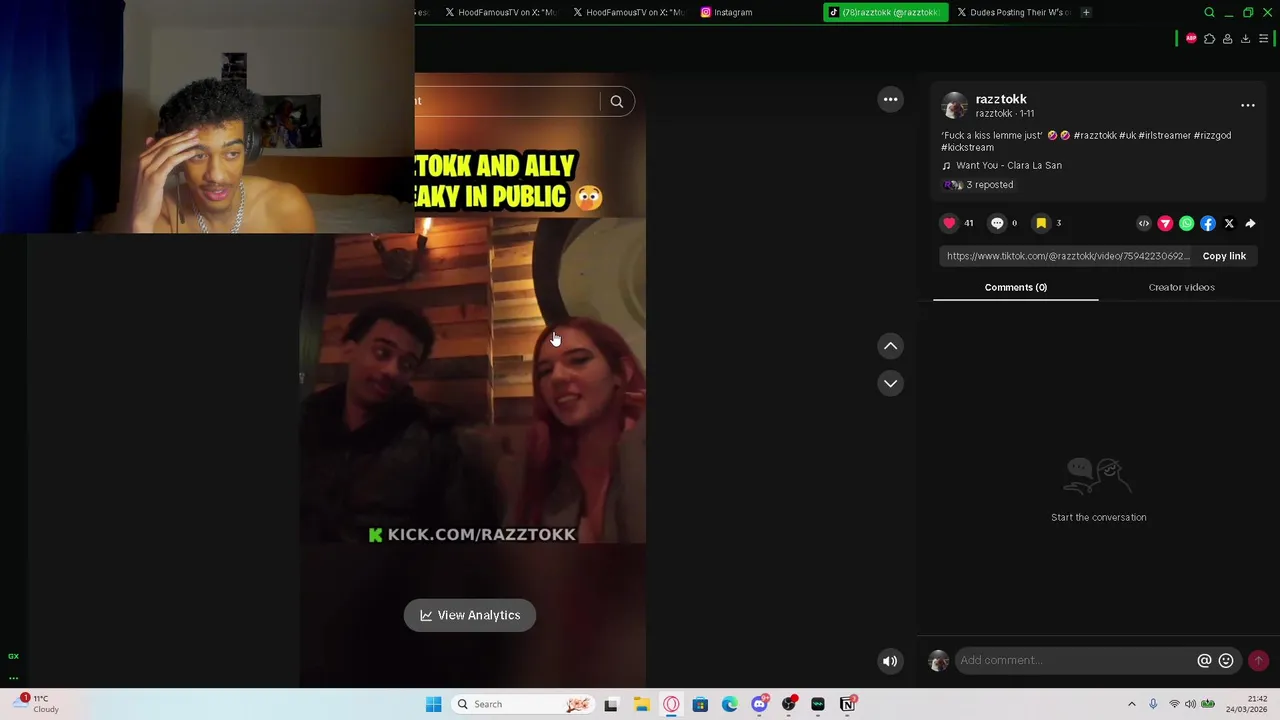View the 3 reposted users

click(x=978, y=185)
